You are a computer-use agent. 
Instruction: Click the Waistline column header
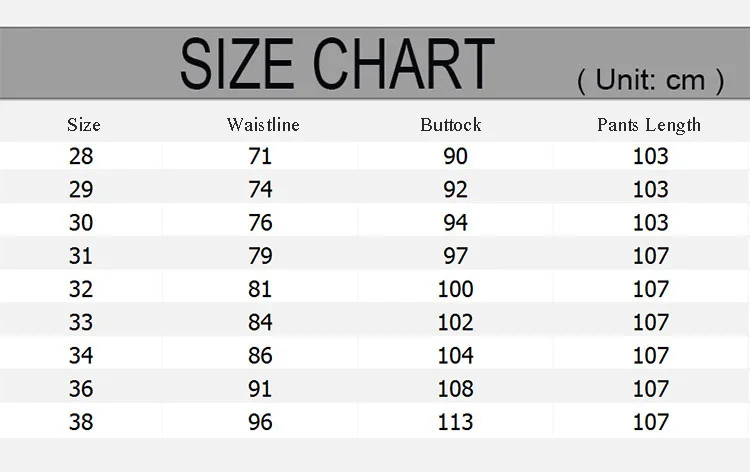click(x=263, y=125)
